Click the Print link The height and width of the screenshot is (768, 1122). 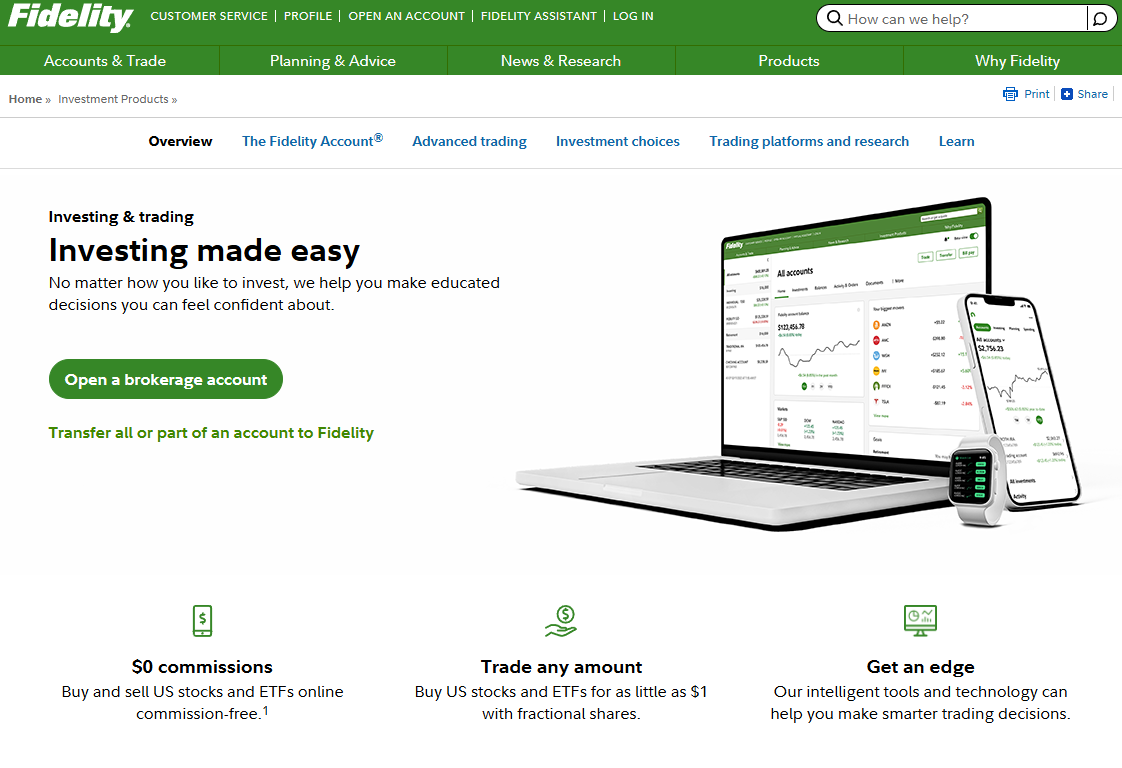click(1036, 94)
